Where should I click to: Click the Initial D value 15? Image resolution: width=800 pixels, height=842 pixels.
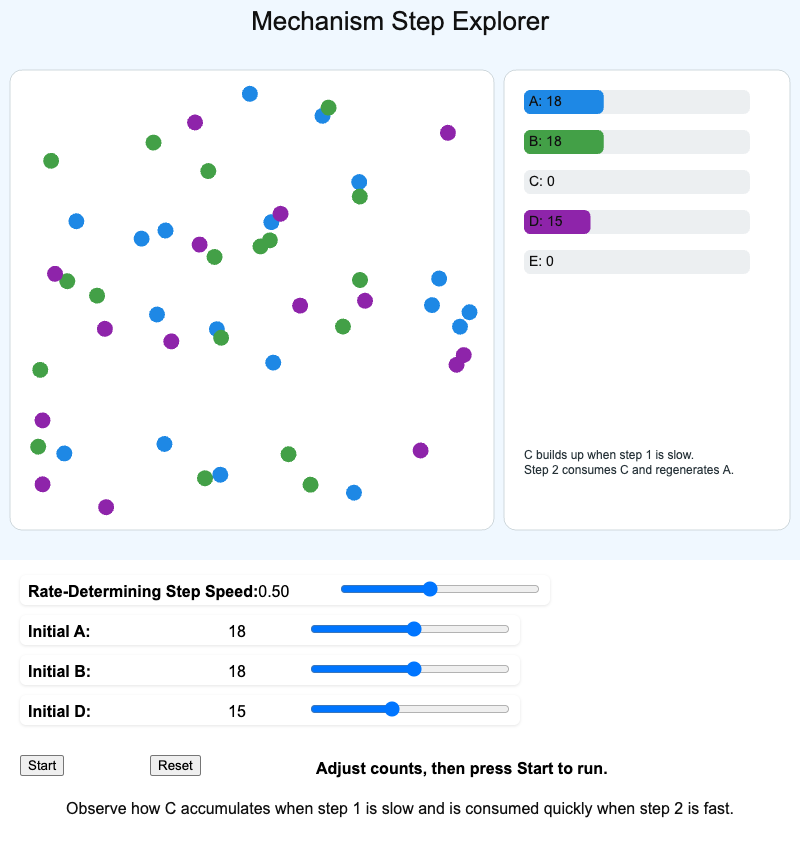click(x=237, y=711)
